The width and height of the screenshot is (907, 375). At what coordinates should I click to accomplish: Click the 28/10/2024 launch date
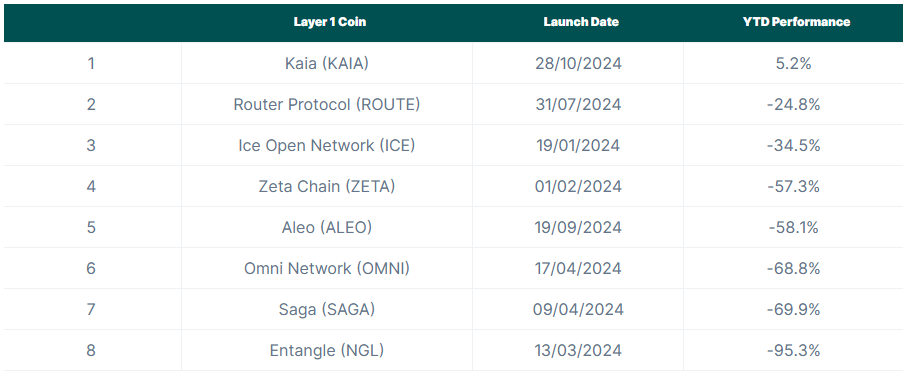coord(578,63)
